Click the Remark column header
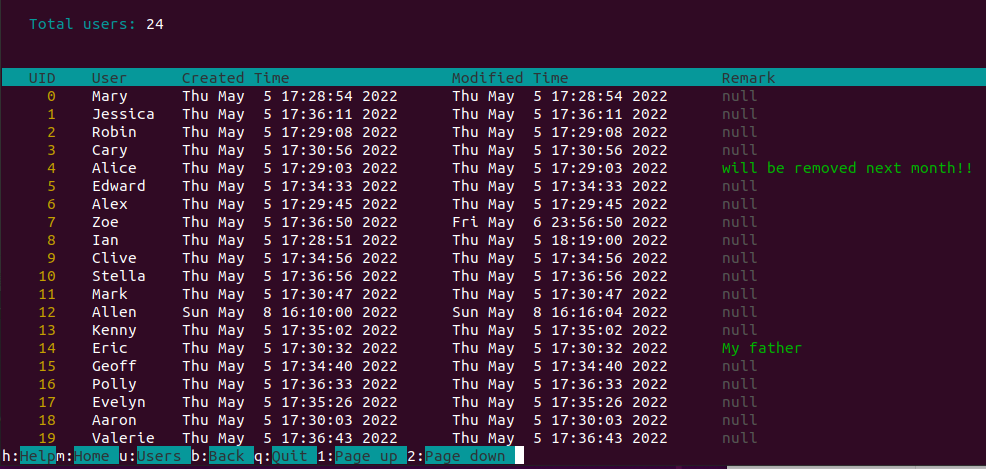Screen dimensions: 986x469 coord(748,78)
